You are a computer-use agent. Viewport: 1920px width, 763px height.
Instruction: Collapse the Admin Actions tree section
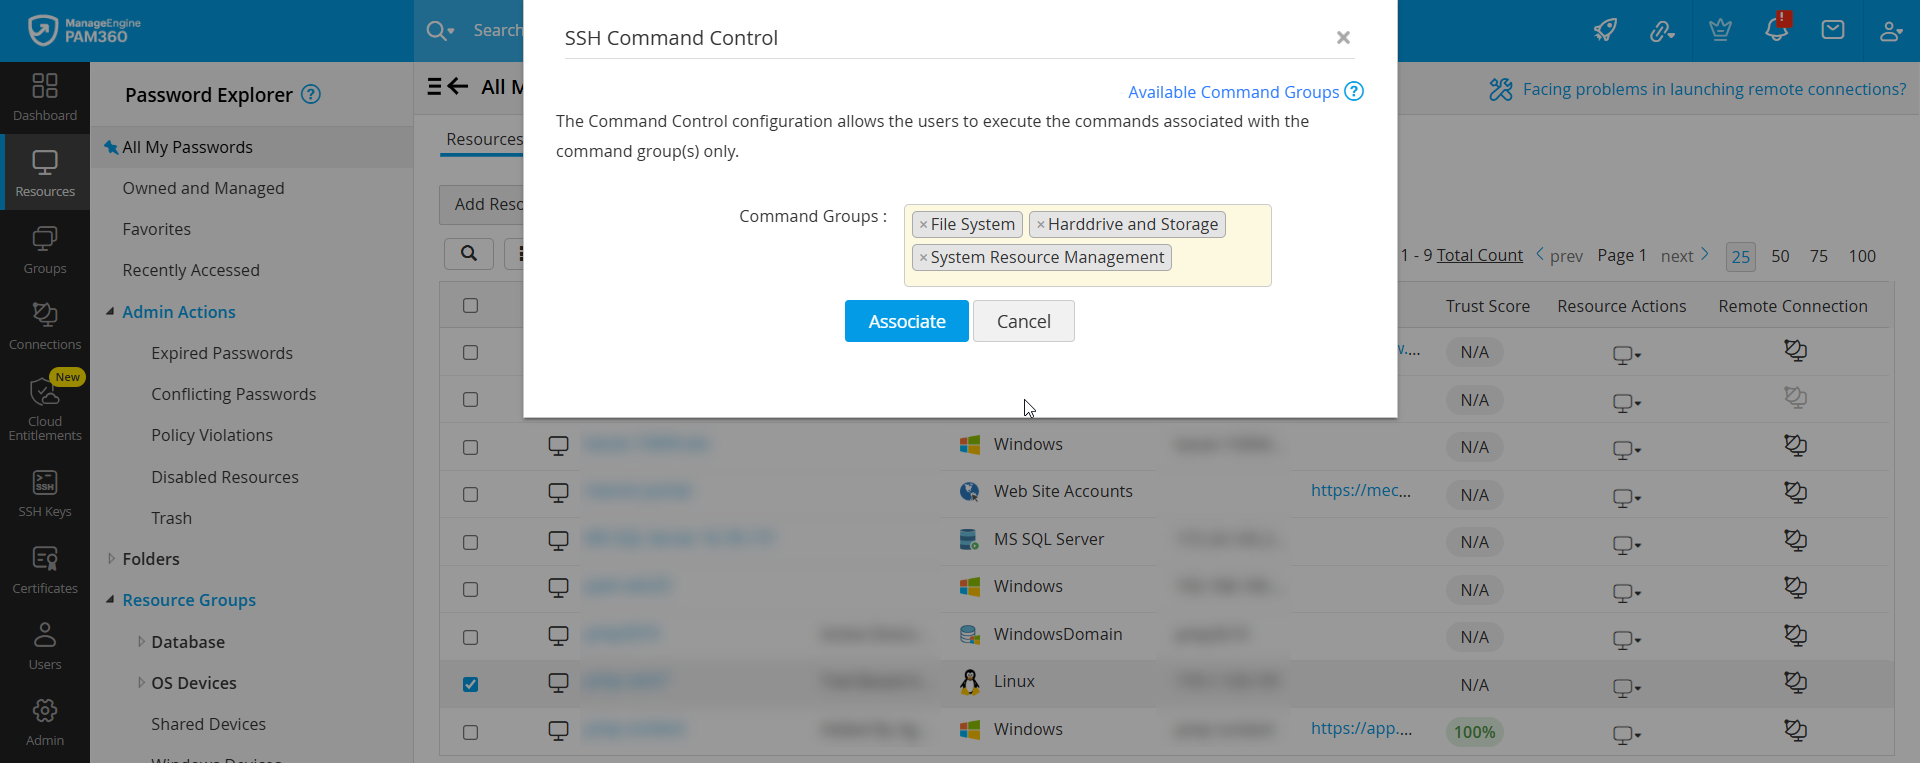(x=110, y=312)
